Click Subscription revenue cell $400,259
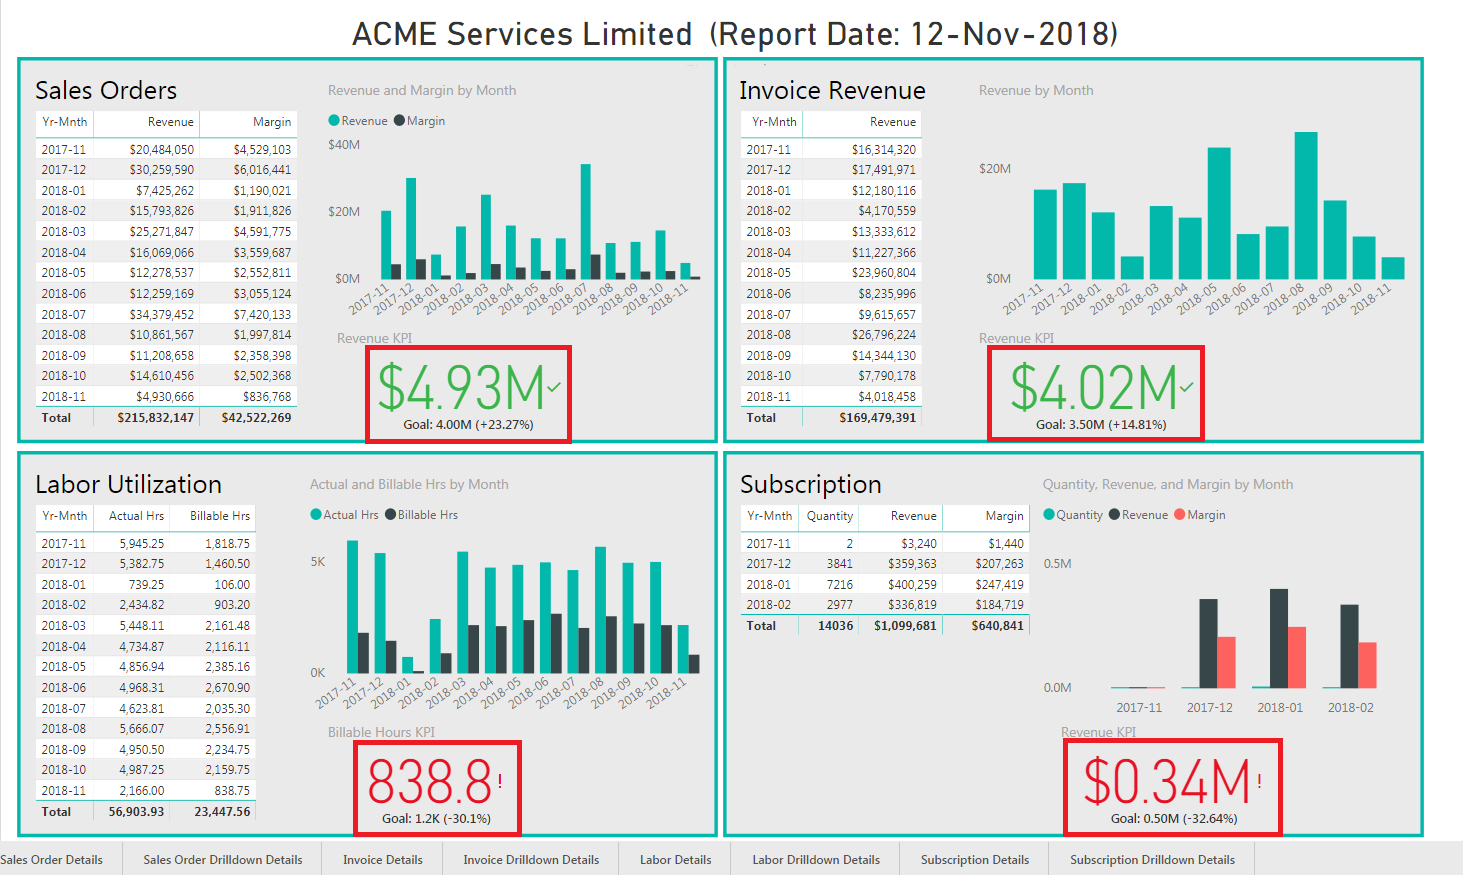The width and height of the screenshot is (1463, 875). click(912, 585)
